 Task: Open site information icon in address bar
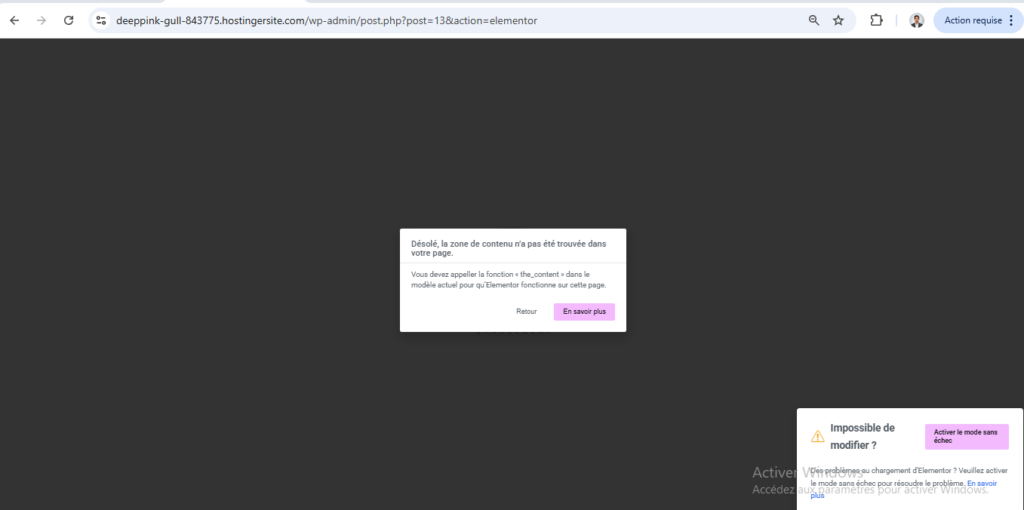point(101,20)
